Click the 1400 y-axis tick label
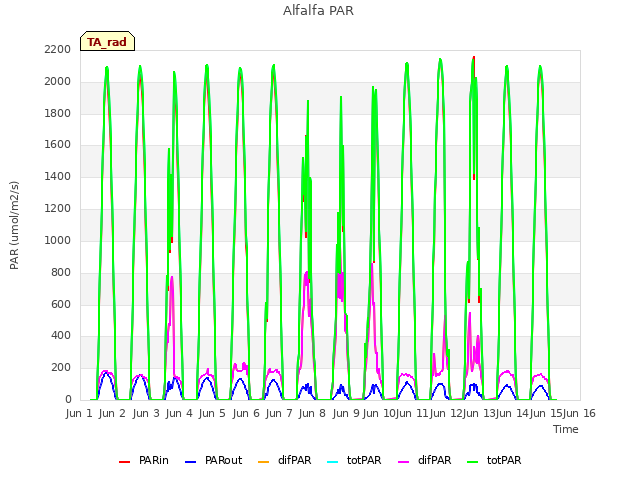Viewport: 640px width, 480px height. pos(58,176)
